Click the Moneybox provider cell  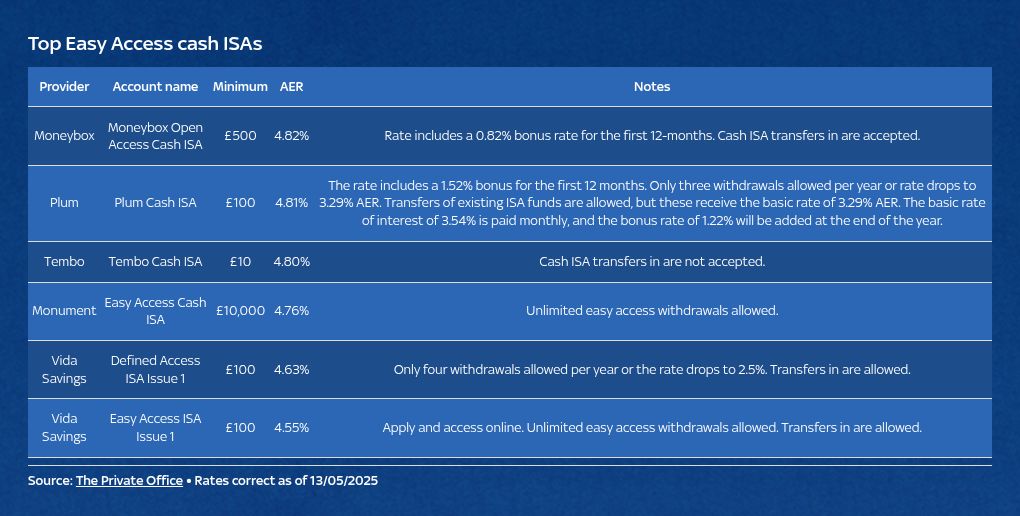(64, 136)
